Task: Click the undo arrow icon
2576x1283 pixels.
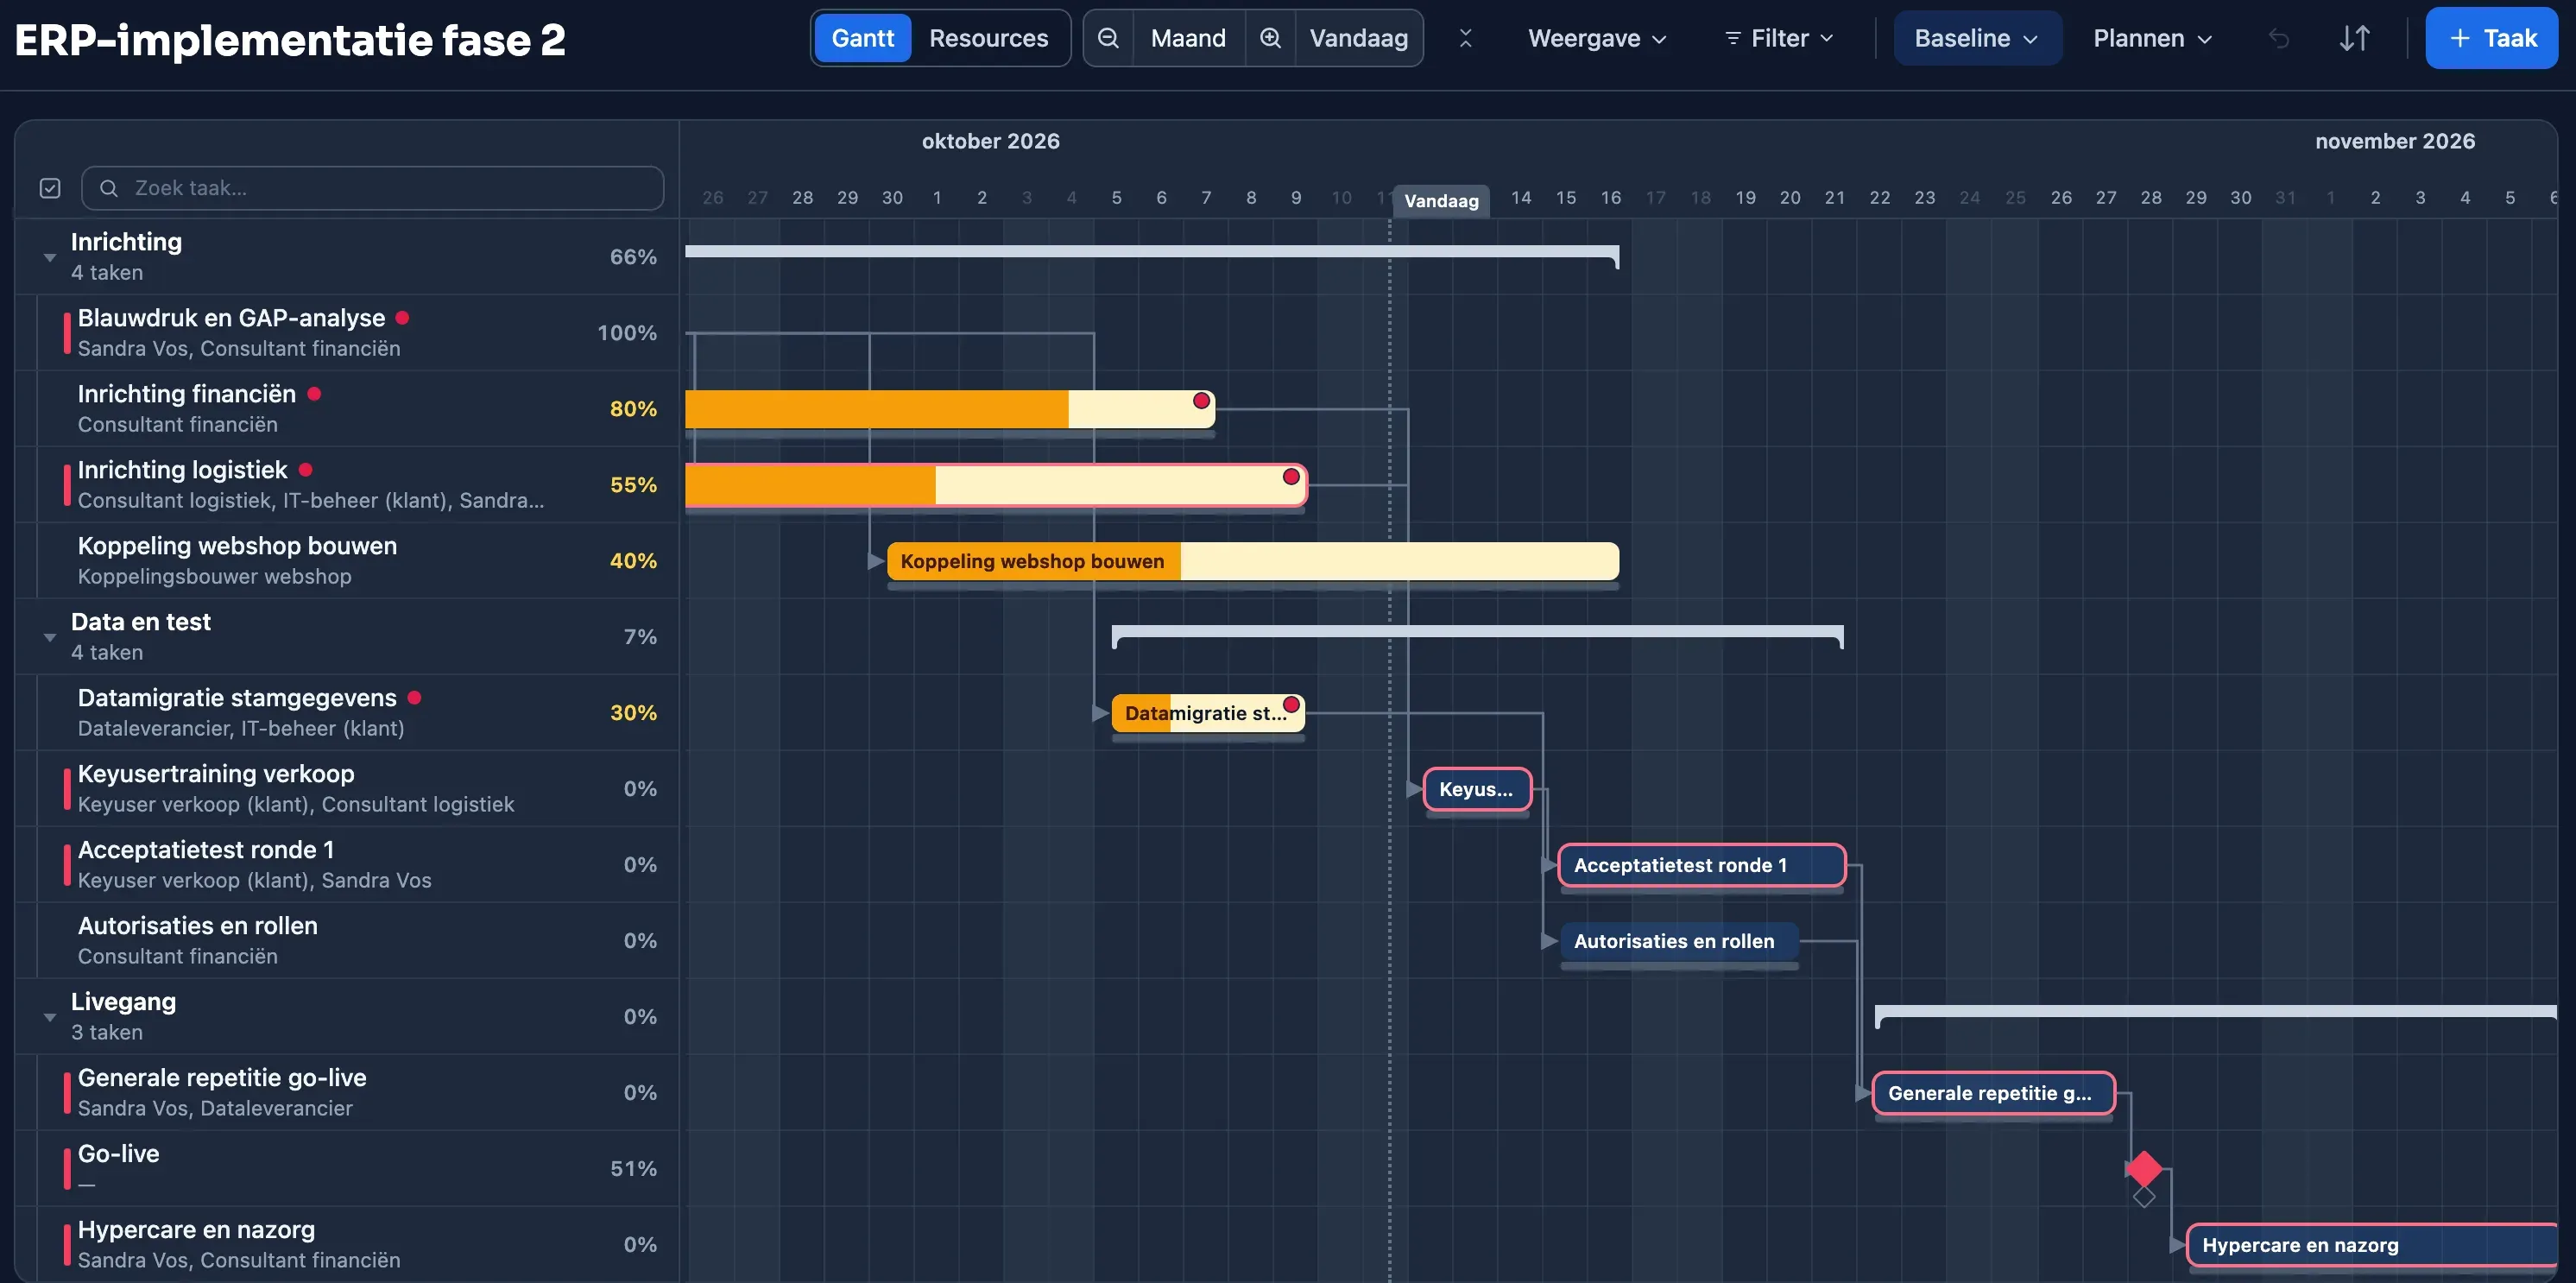Action: coord(2279,38)
